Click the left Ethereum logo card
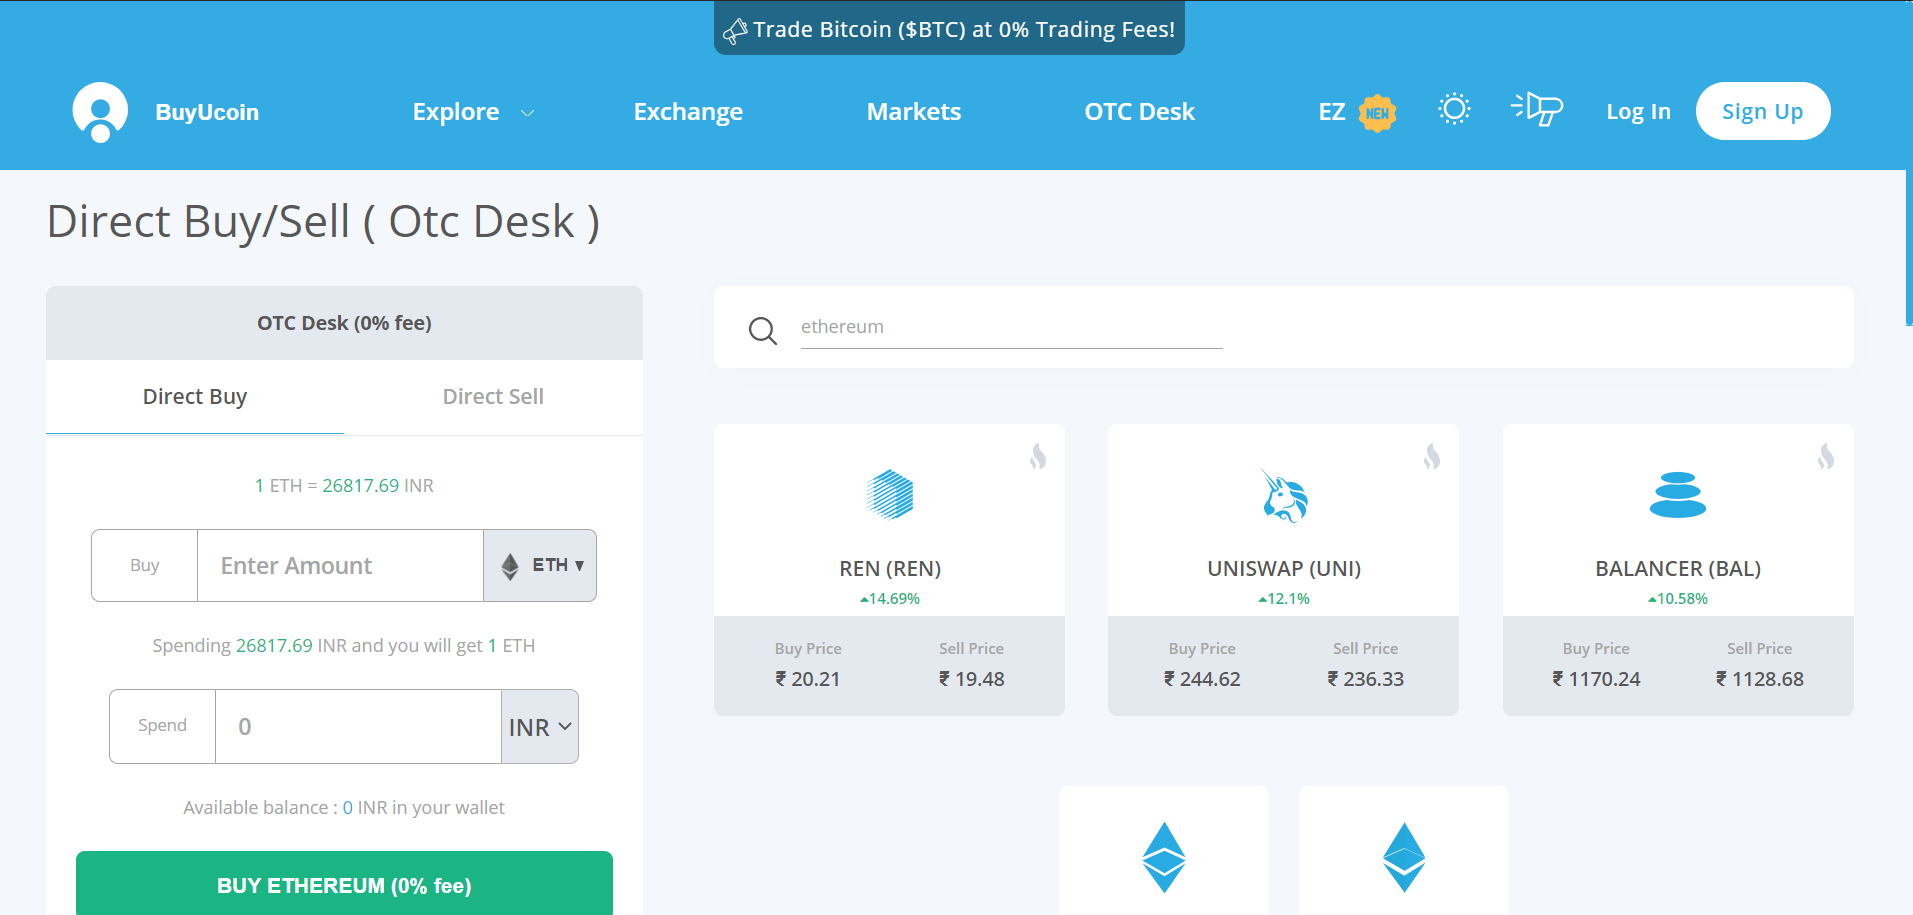This screenshot has width=1913, height=915. tap(1164, 851)
